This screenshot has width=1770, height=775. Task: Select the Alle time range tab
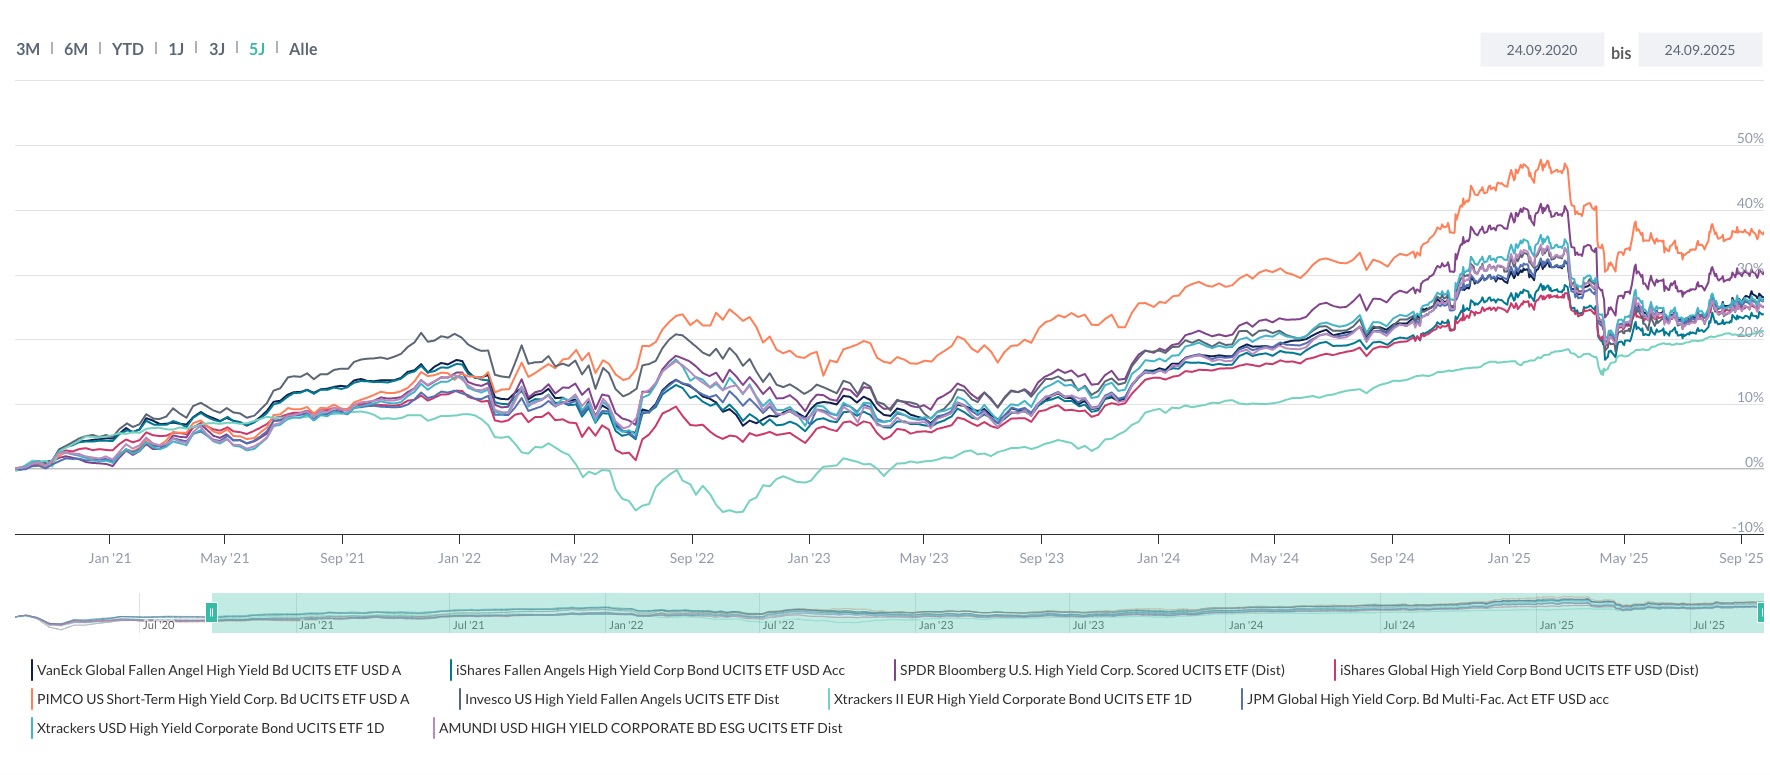click(x=303, y=48)
